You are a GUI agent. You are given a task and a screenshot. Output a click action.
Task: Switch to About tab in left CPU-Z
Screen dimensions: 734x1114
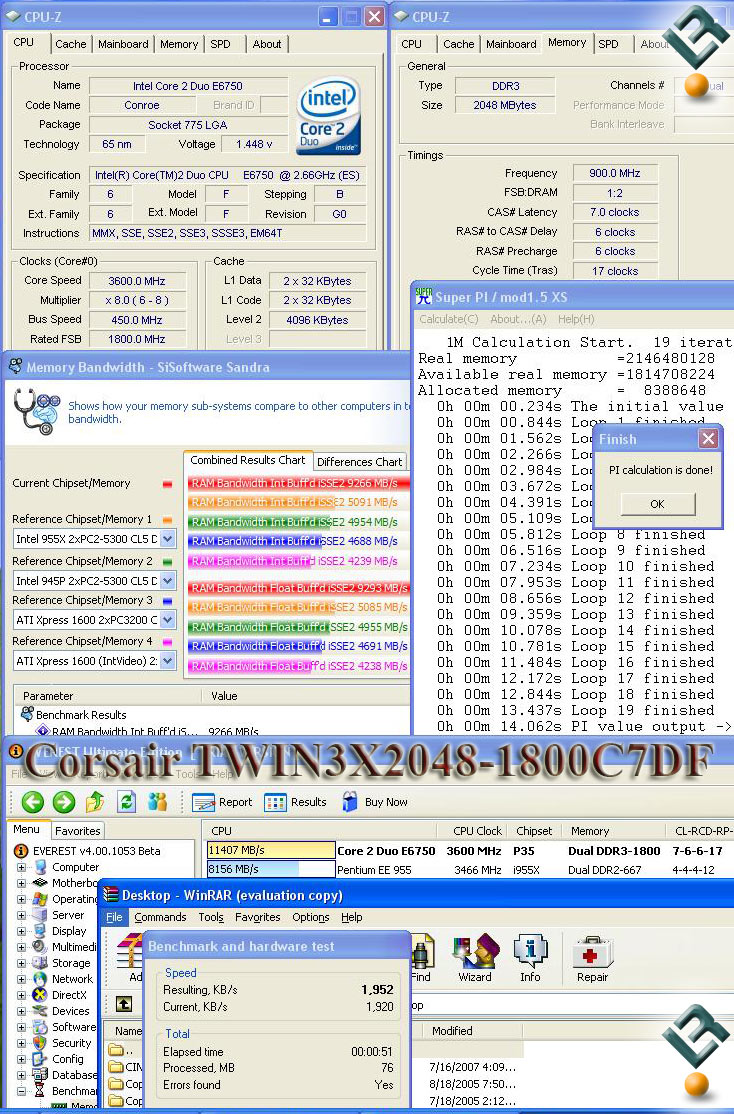tap(267, 44)
